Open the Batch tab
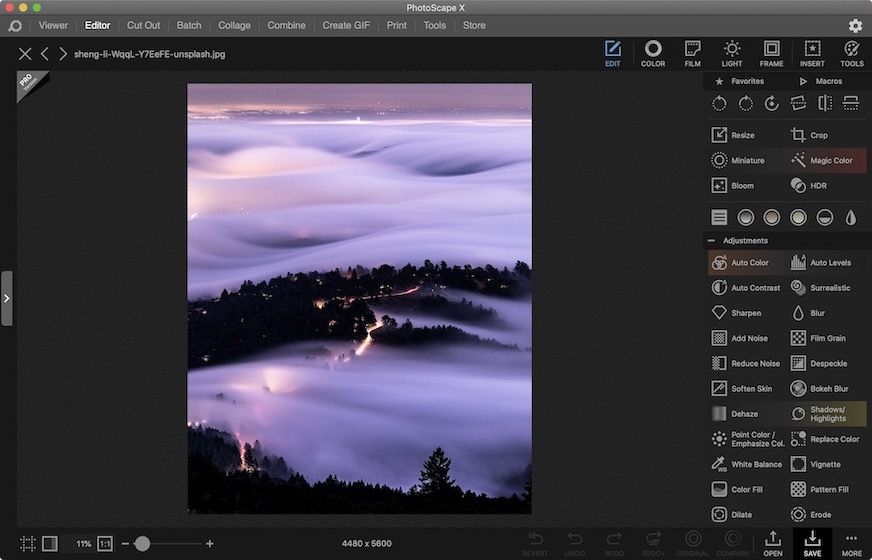Screen dimensions: 872x560 click(189, 25)
